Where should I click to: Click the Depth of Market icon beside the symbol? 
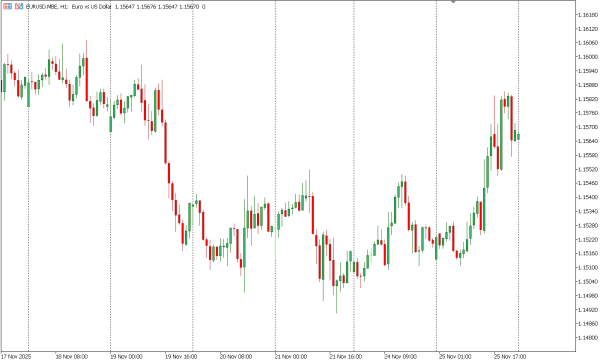(x=19, y=7)
